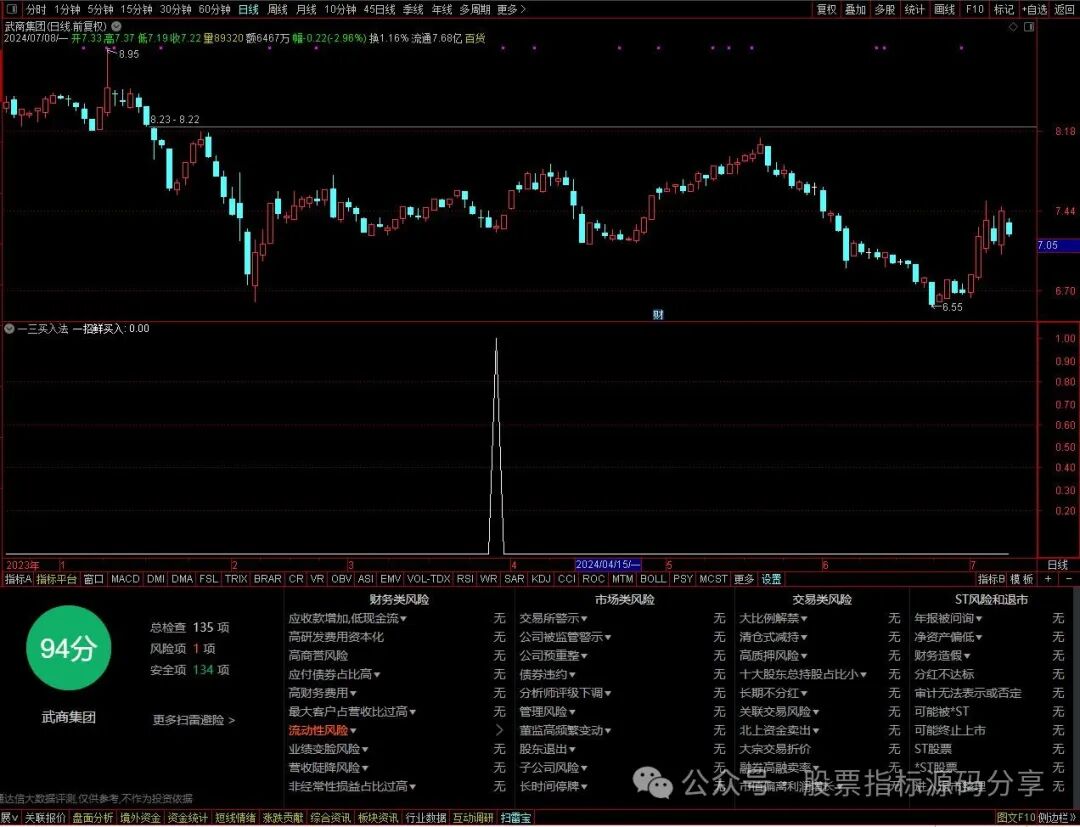Select 季线 quarterly chart

[413, 9]
